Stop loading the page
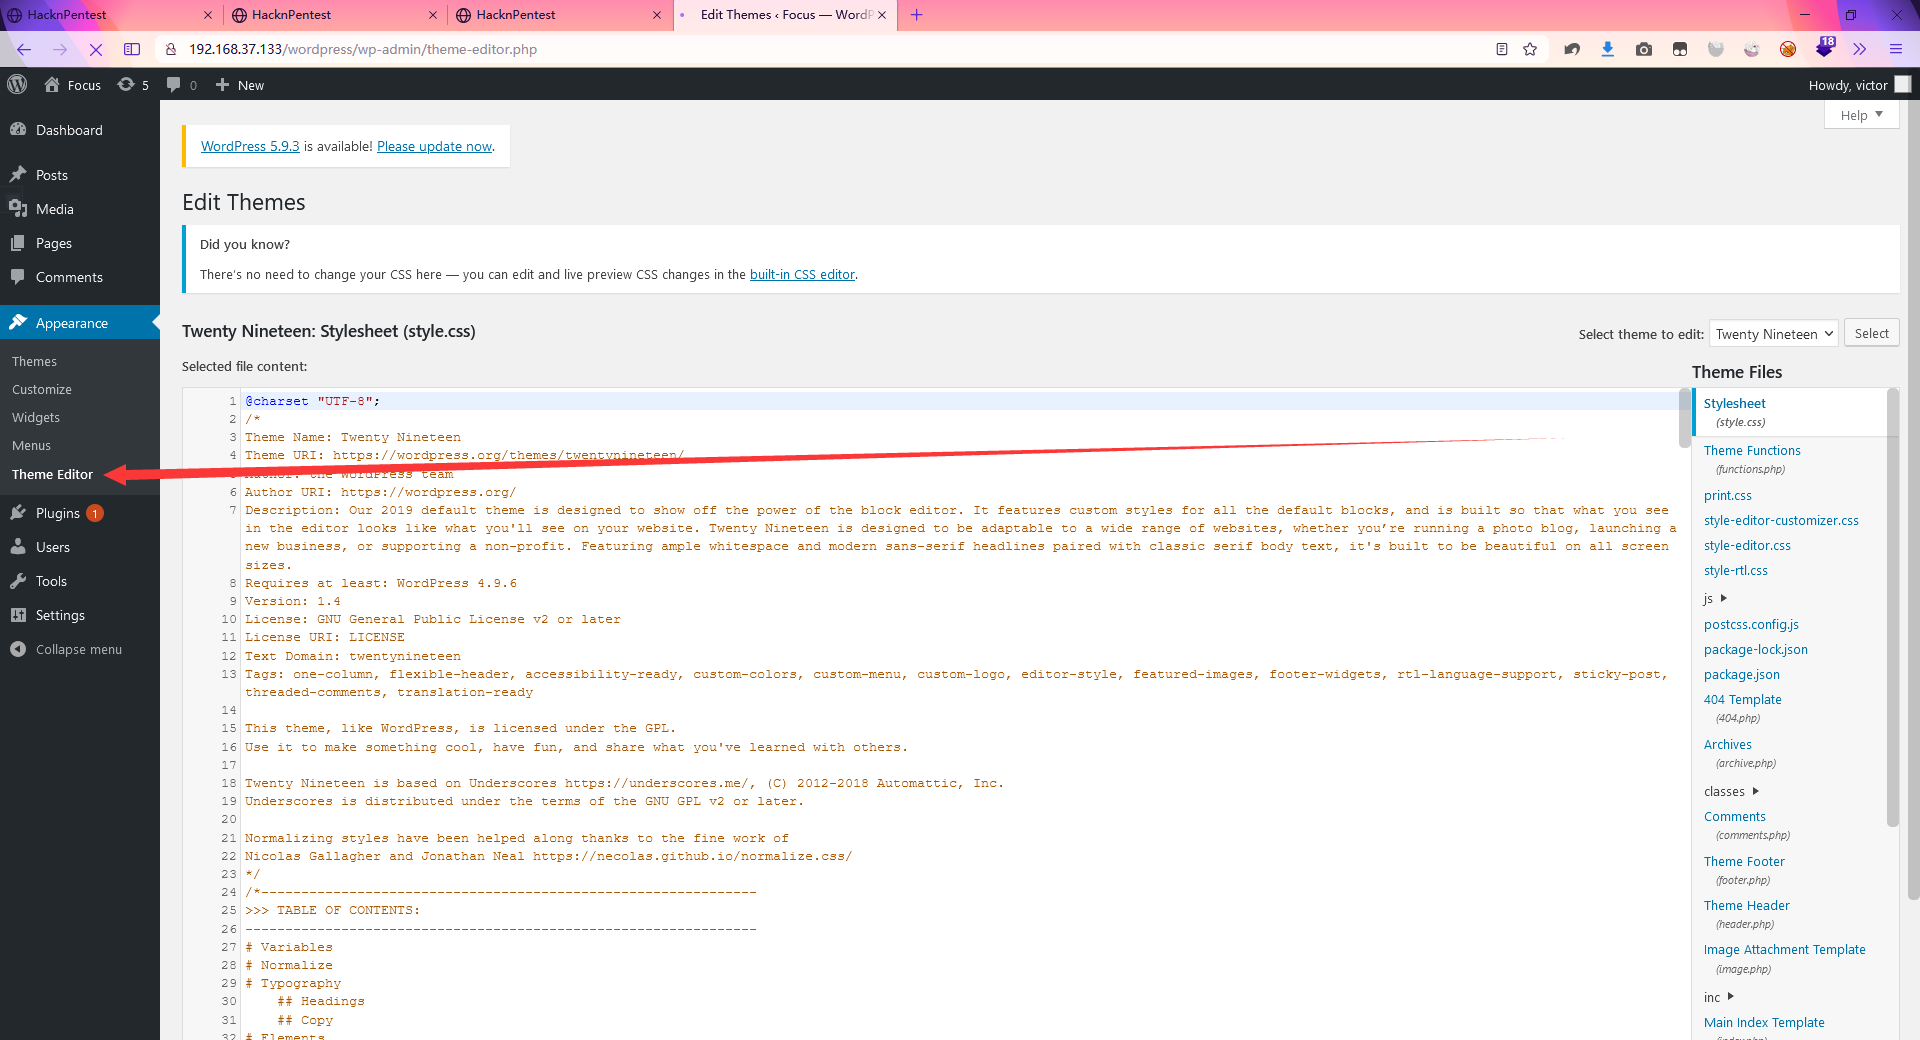The width and height of the screenshot is (1920, 1040). pyautogui.click(x=95, y=49)
